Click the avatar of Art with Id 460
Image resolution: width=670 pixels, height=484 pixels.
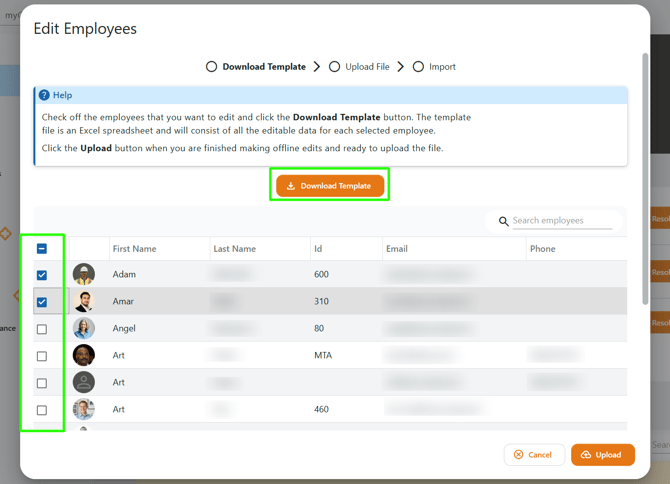(x=84, y=409)
